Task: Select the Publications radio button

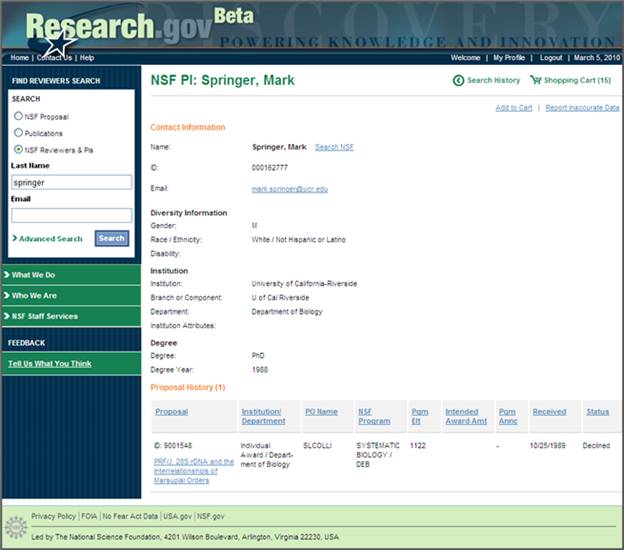Action: coord(18,133)
